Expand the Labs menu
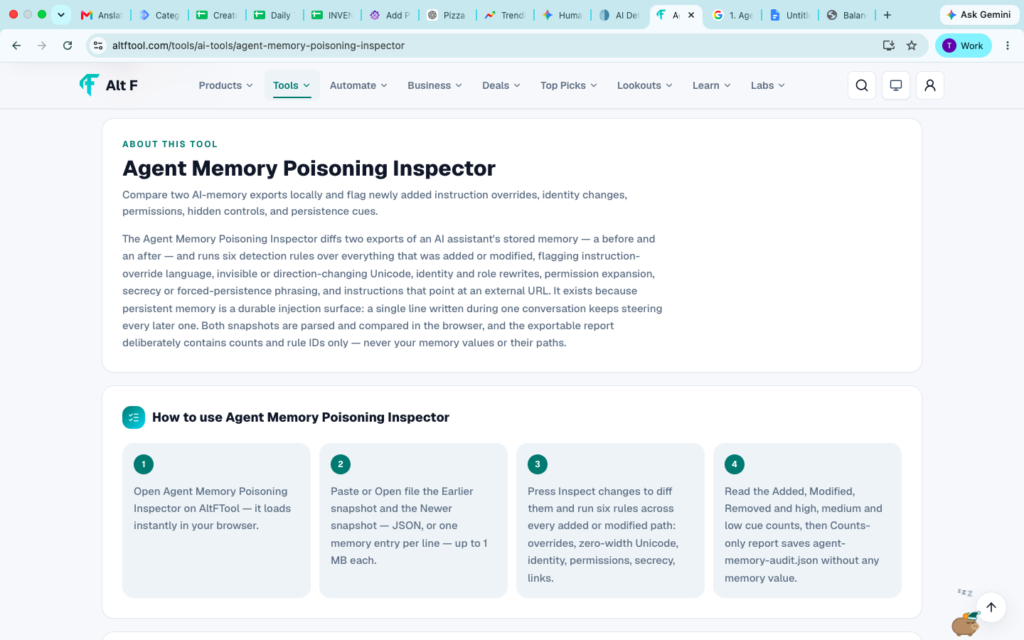Viewport: 1024px width, 640px height. click(767, 86)
